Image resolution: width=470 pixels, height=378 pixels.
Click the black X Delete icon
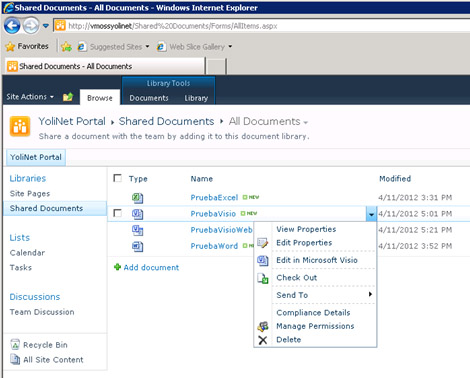[x=263, y=340]
